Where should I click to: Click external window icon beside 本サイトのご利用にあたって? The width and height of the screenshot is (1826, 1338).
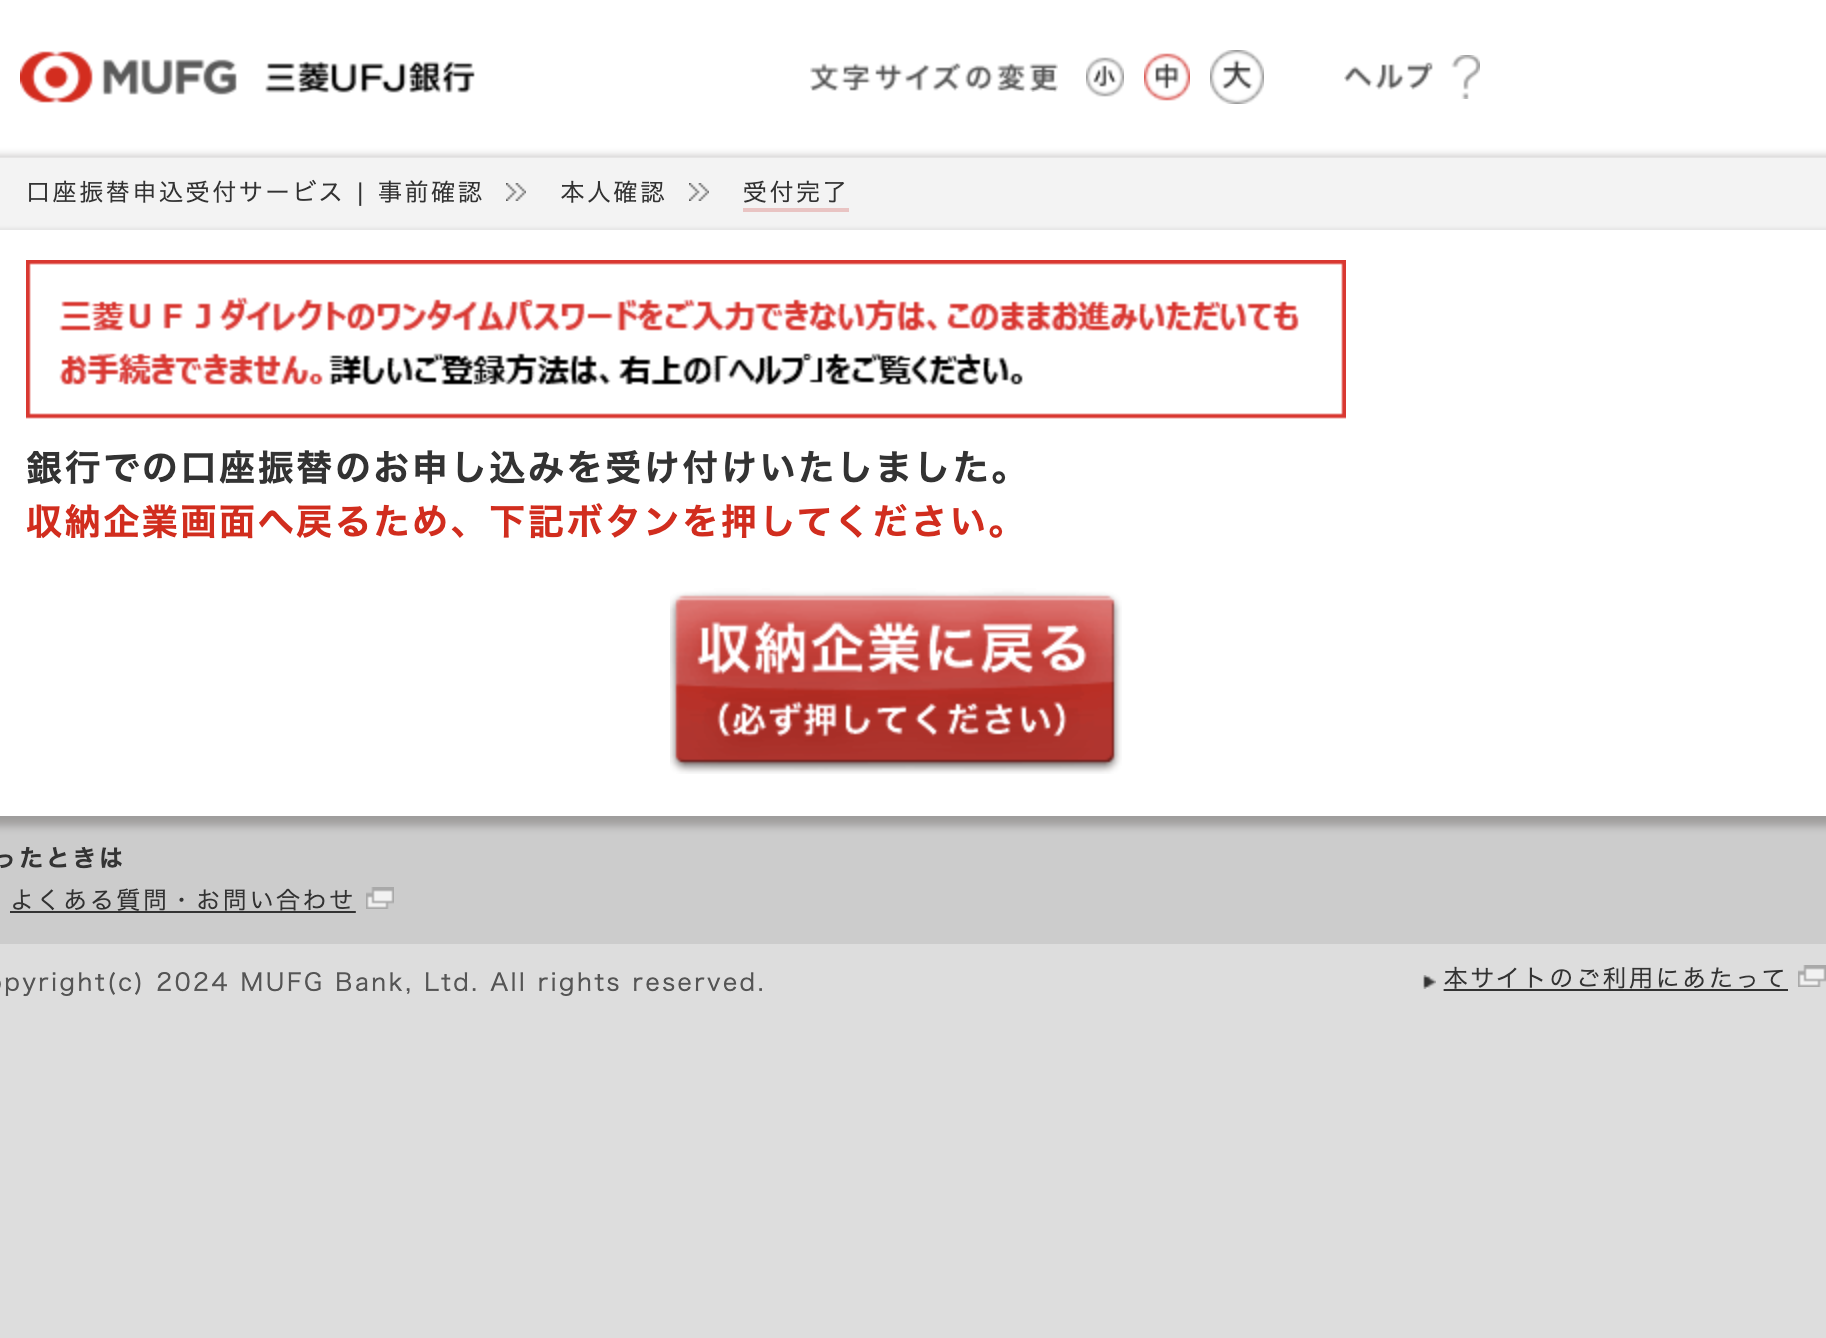point(1811,977)
